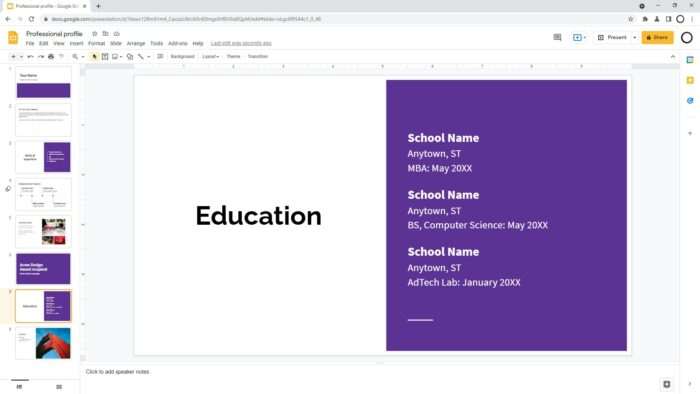Click the undo arrow icon
The image size is (700, 394).
click(30, 57)
